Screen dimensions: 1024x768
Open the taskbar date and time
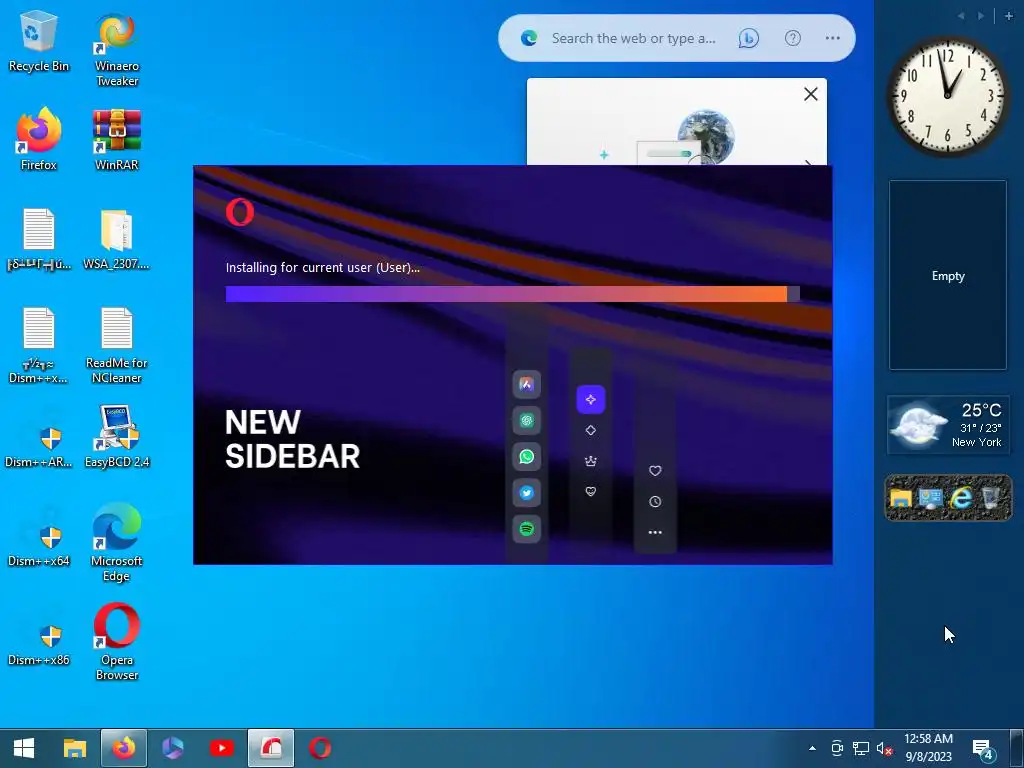928,748
